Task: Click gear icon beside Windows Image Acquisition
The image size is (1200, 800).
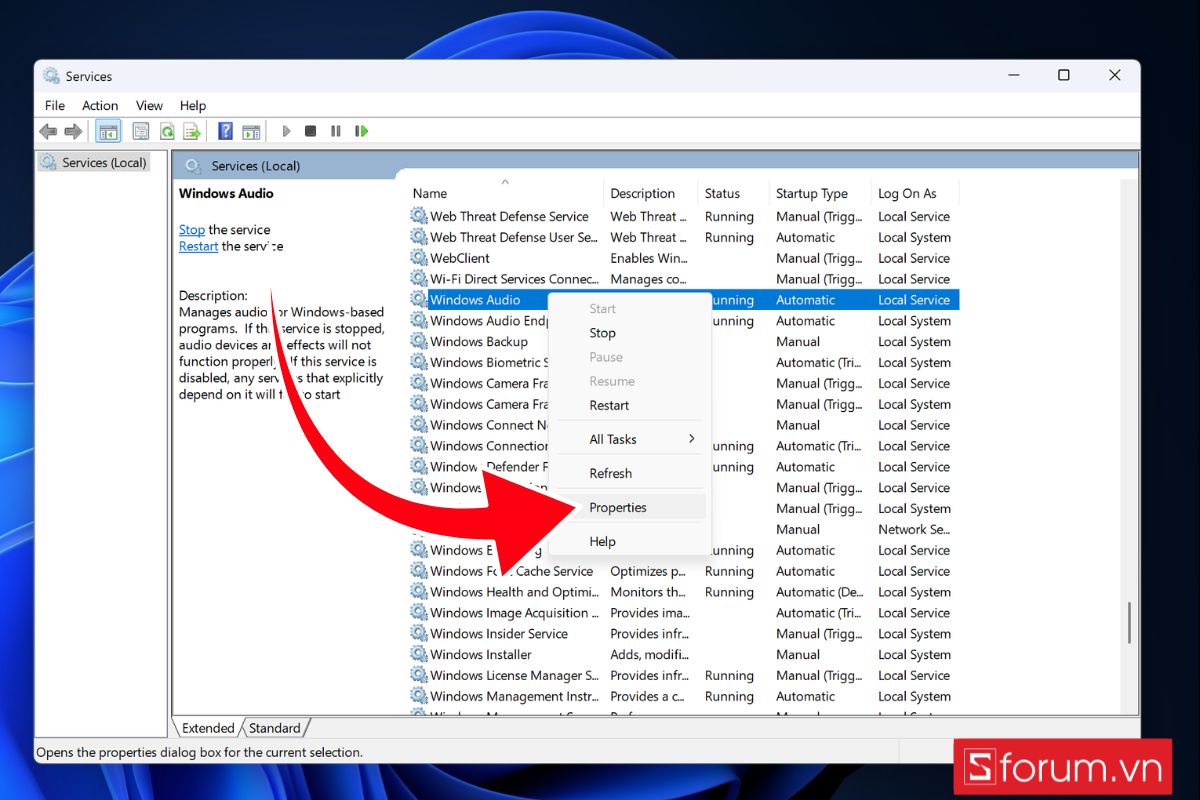Action: click(419, 613)
